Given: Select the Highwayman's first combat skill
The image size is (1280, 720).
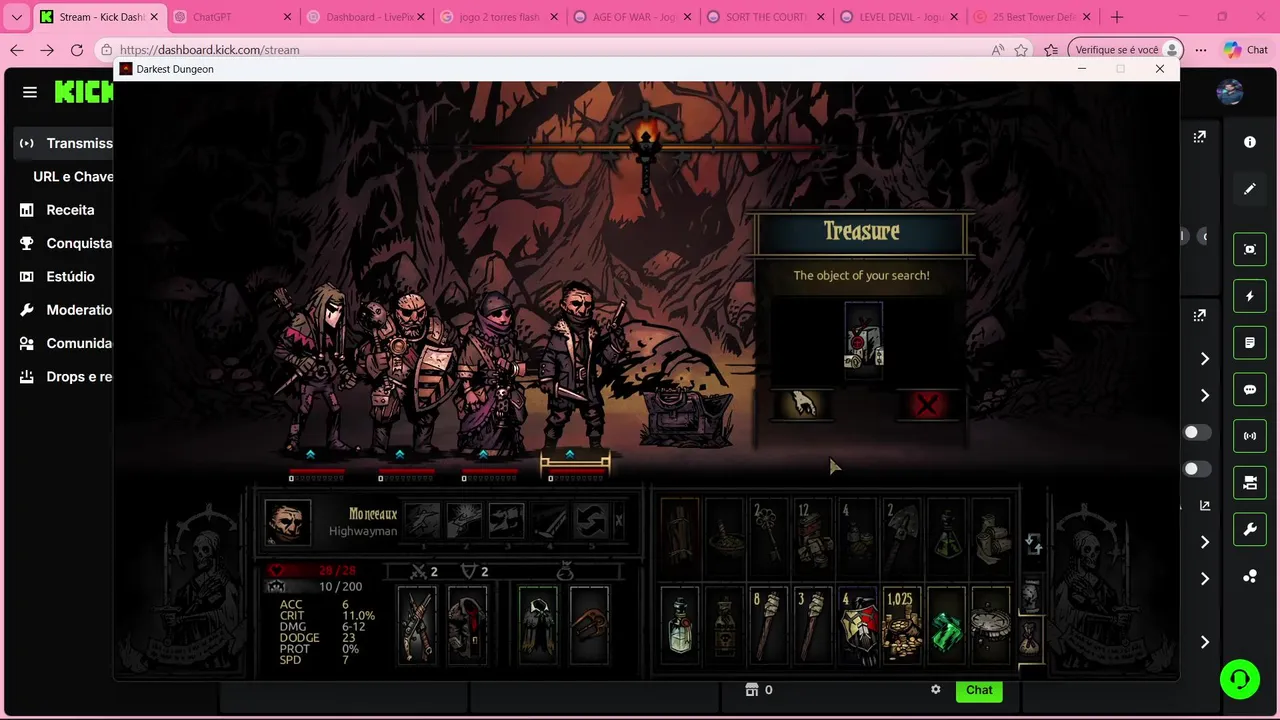Looking at the screenshot, I should click(x=423, y=521).
